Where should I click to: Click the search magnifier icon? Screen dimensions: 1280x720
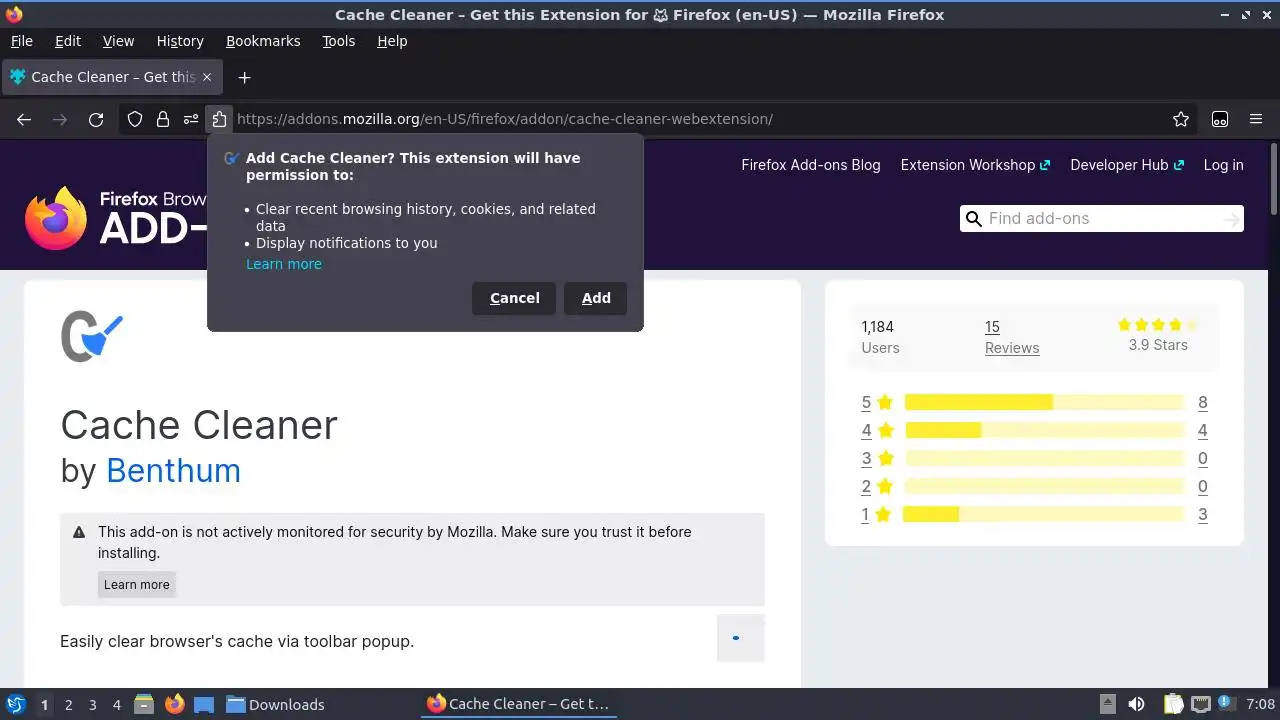(973, 219)
